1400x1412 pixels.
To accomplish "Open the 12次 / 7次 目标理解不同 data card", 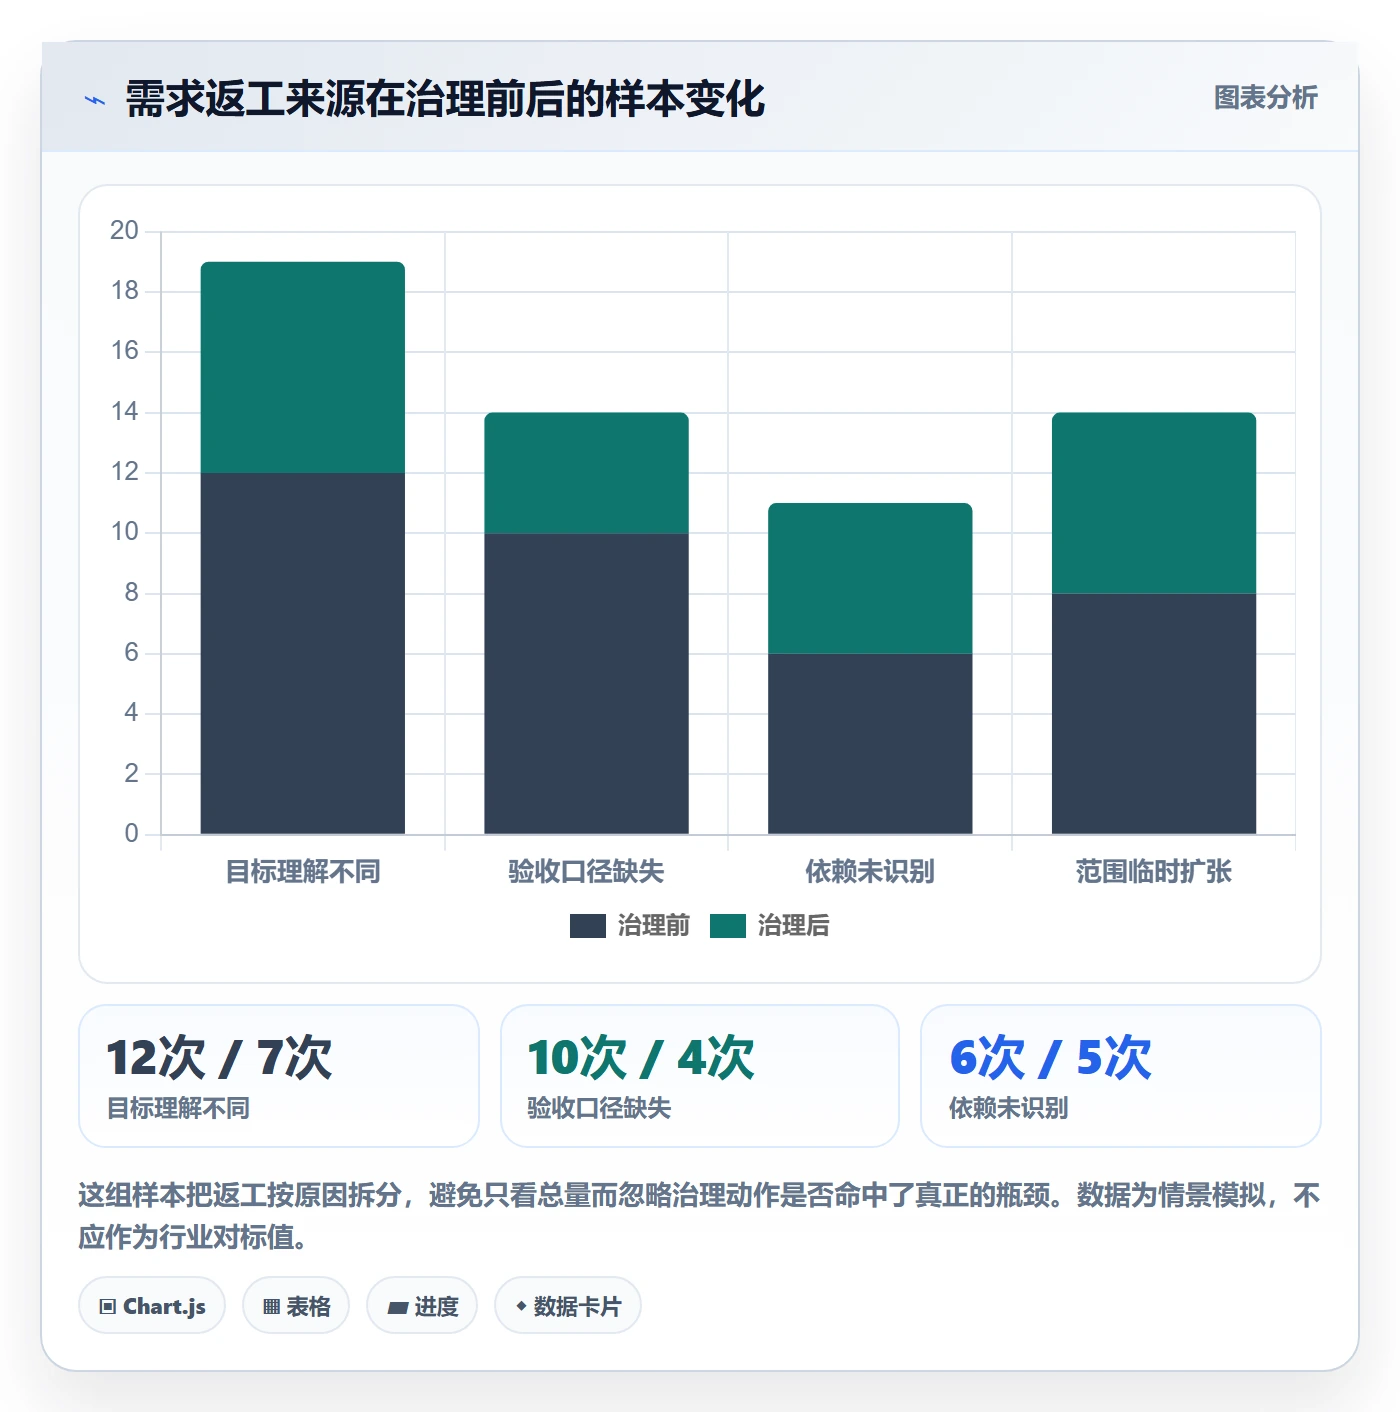I will [x=279, y=1076].
